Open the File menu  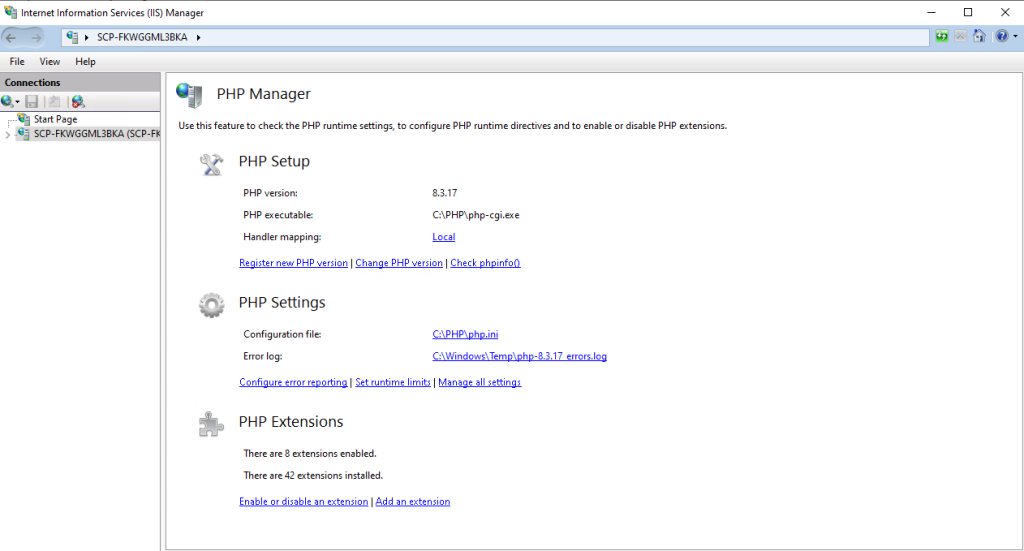point(17,61)
